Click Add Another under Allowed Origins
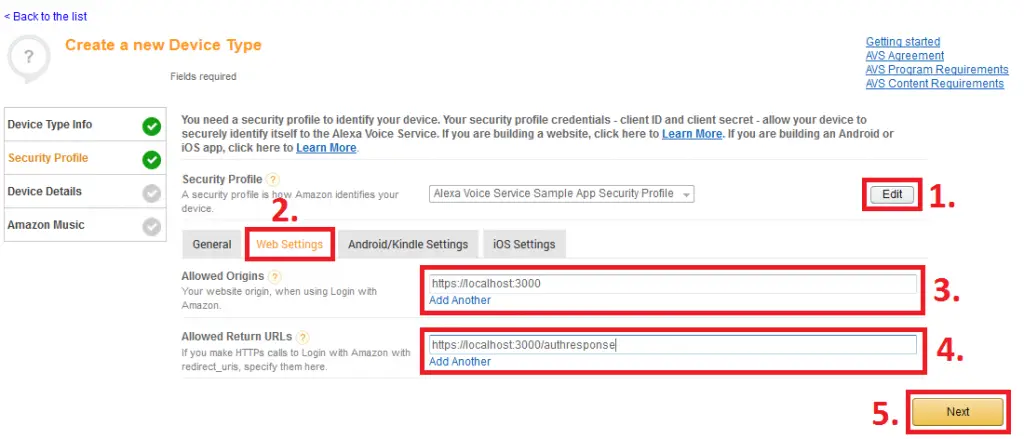The image size is (1024, 439). pyautogui.click(x=460, y=301)
